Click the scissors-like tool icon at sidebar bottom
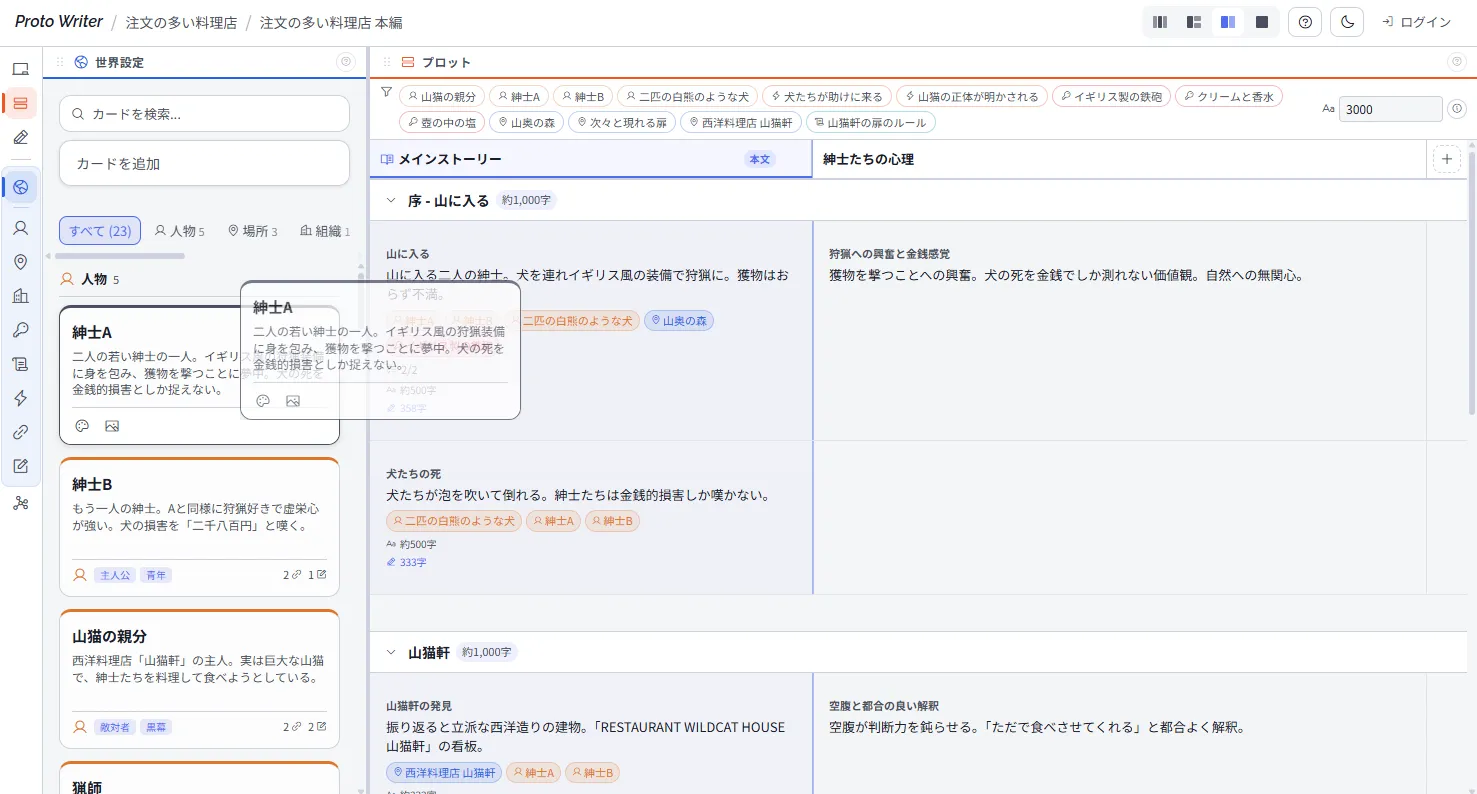1477x794 pixels. pyautogui.click(x=21, y=503)
